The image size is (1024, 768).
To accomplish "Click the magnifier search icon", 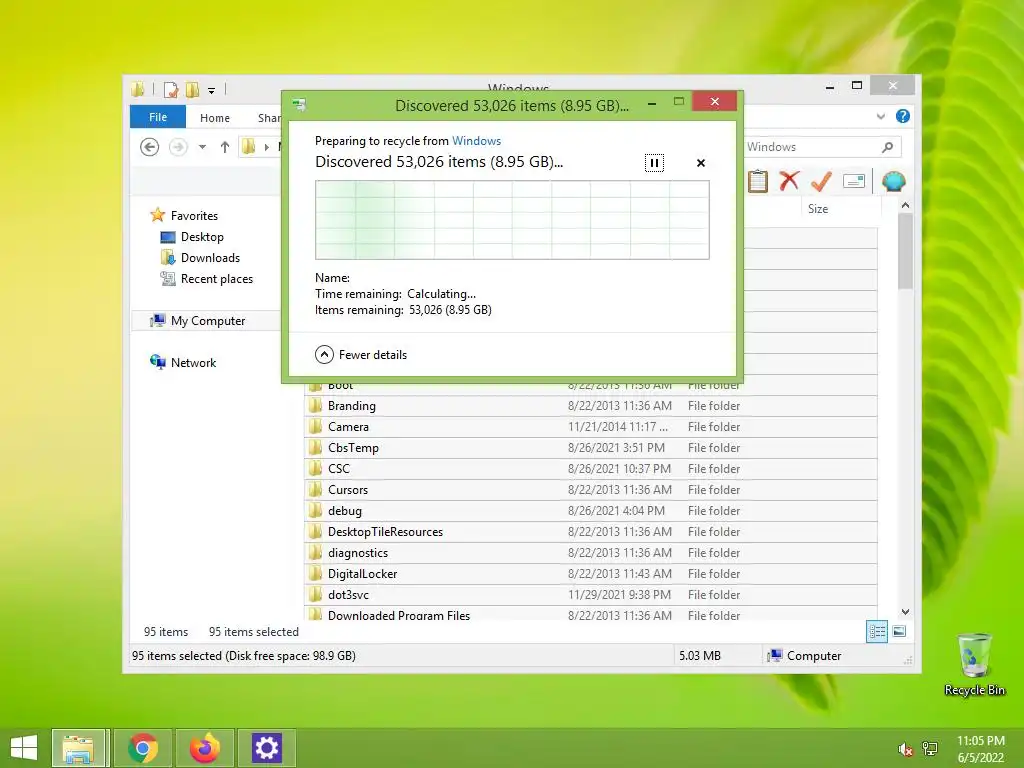I will (x=887, y=147).
